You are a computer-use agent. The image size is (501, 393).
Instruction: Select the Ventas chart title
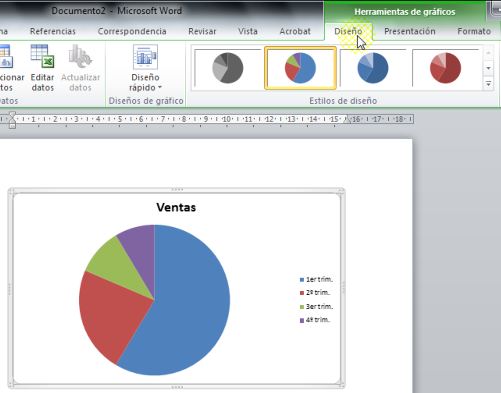click(x=176, y=207)
